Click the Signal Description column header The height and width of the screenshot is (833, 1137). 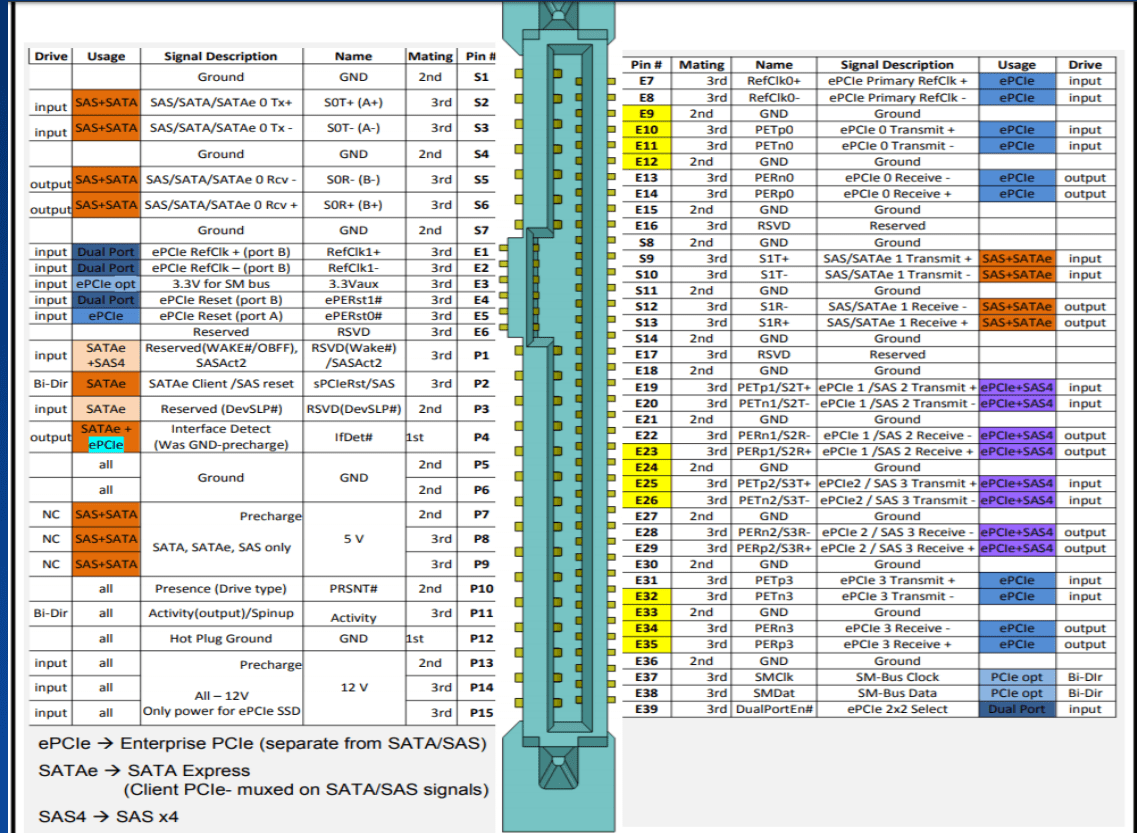pos(221,56)
